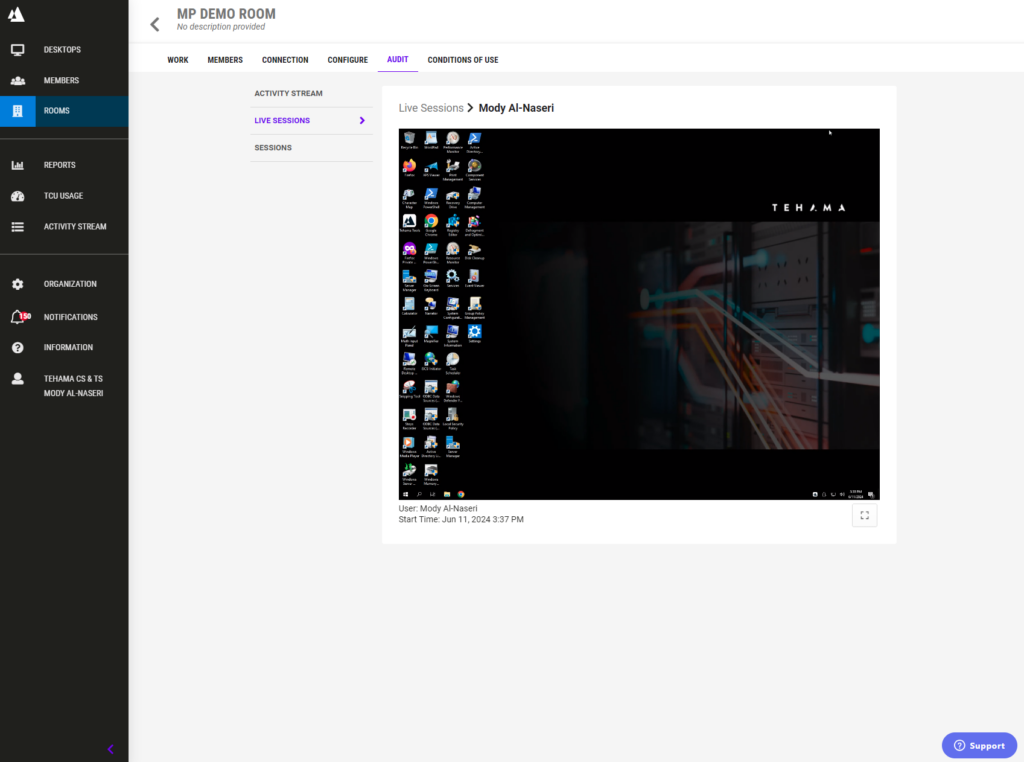Open Organization settings gear icon
1024x762 pixels.
click(x=18, y=284)
